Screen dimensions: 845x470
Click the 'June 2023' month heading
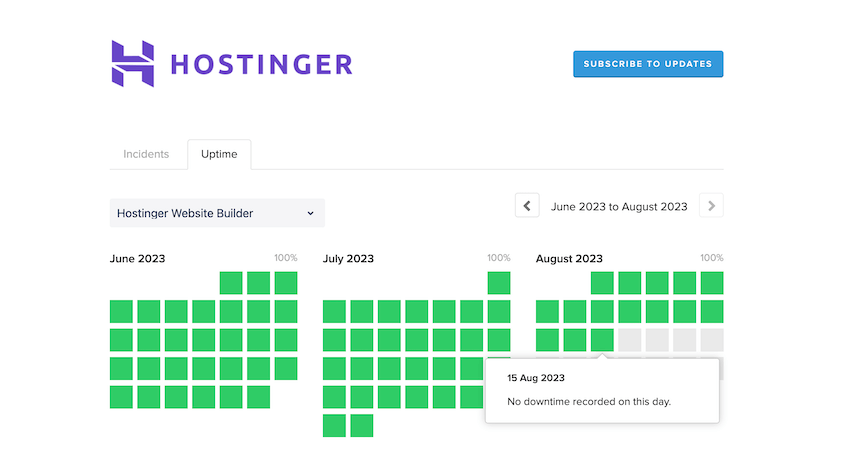(137, 259)
